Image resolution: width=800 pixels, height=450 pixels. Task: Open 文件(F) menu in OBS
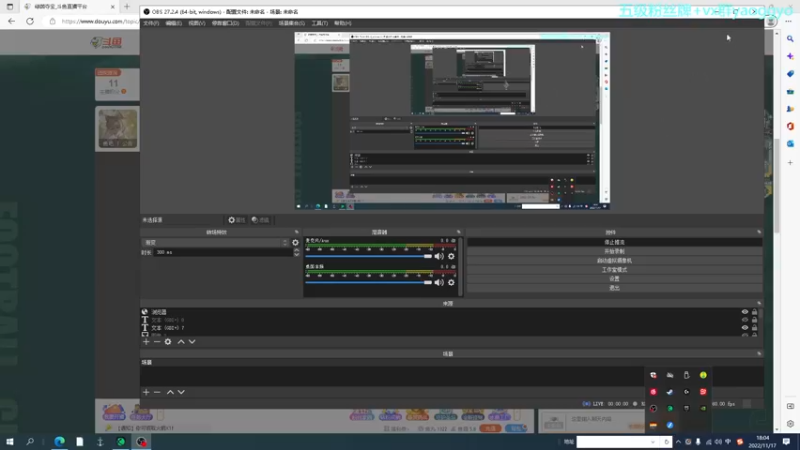coord(151,23)
